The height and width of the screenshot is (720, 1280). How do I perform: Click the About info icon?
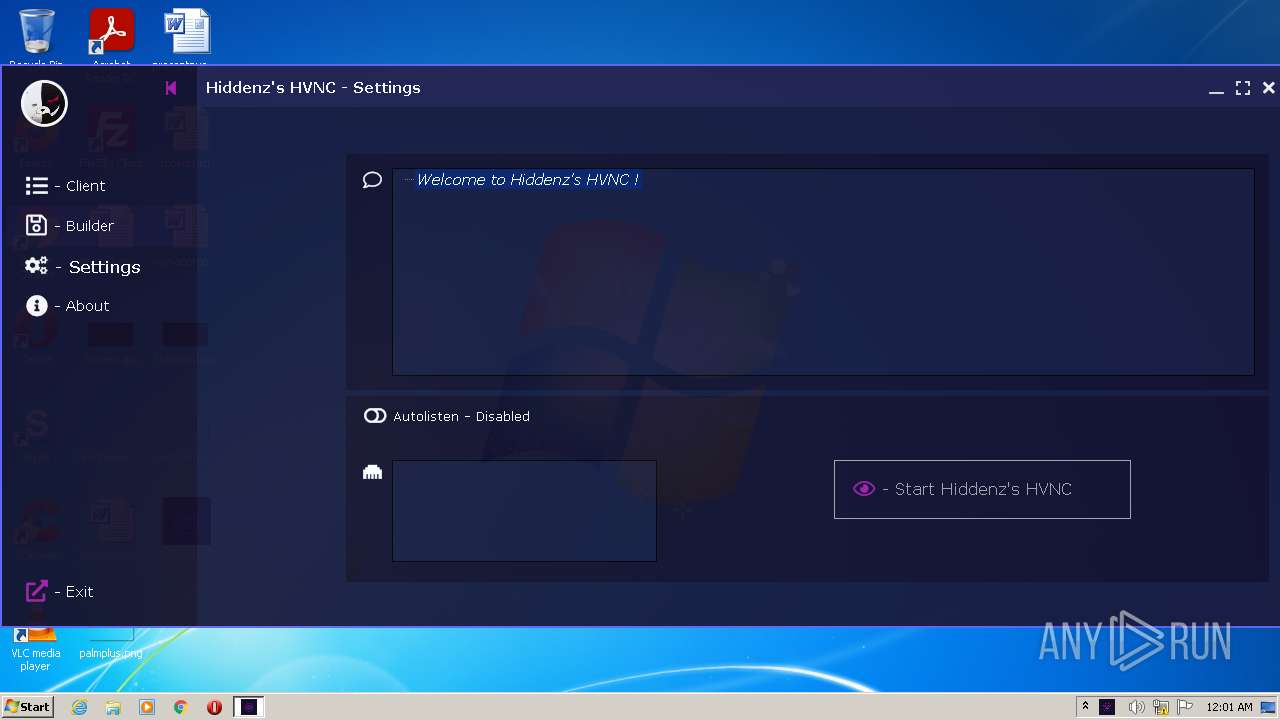click(x=36, y=306)
